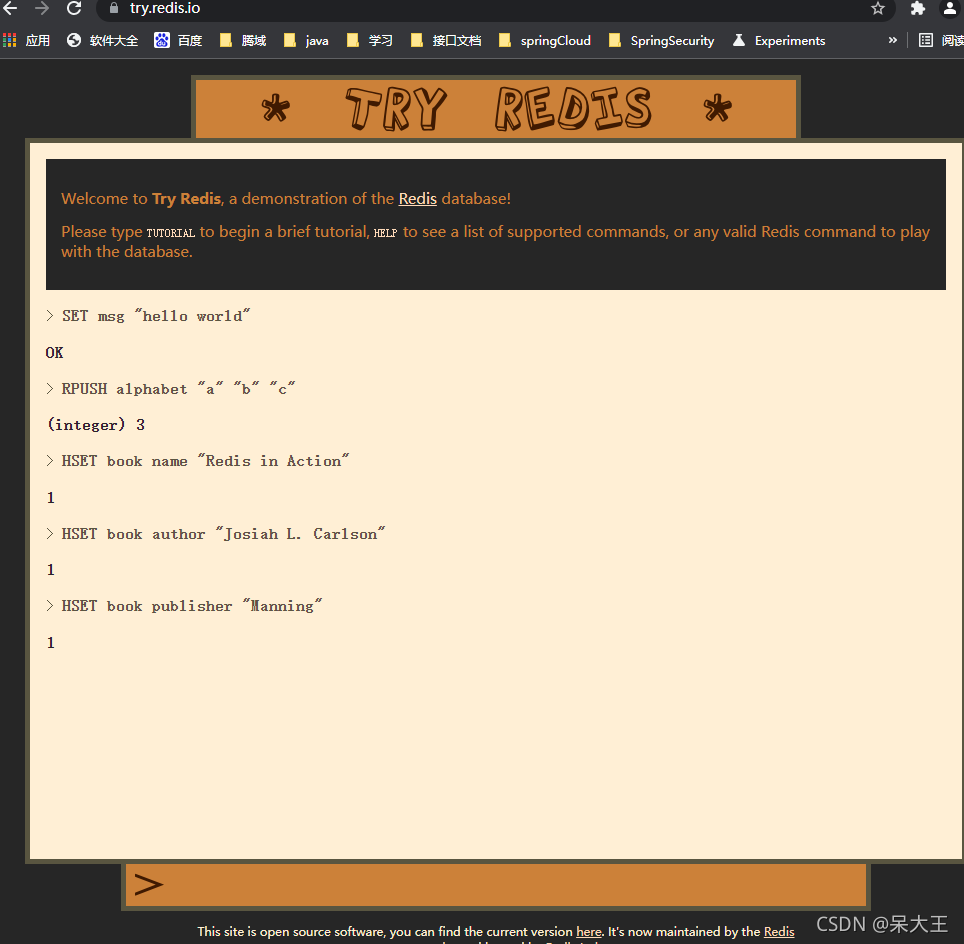
Task: Click TUTORIAL in the welcome text
Action: coord(170,233)
